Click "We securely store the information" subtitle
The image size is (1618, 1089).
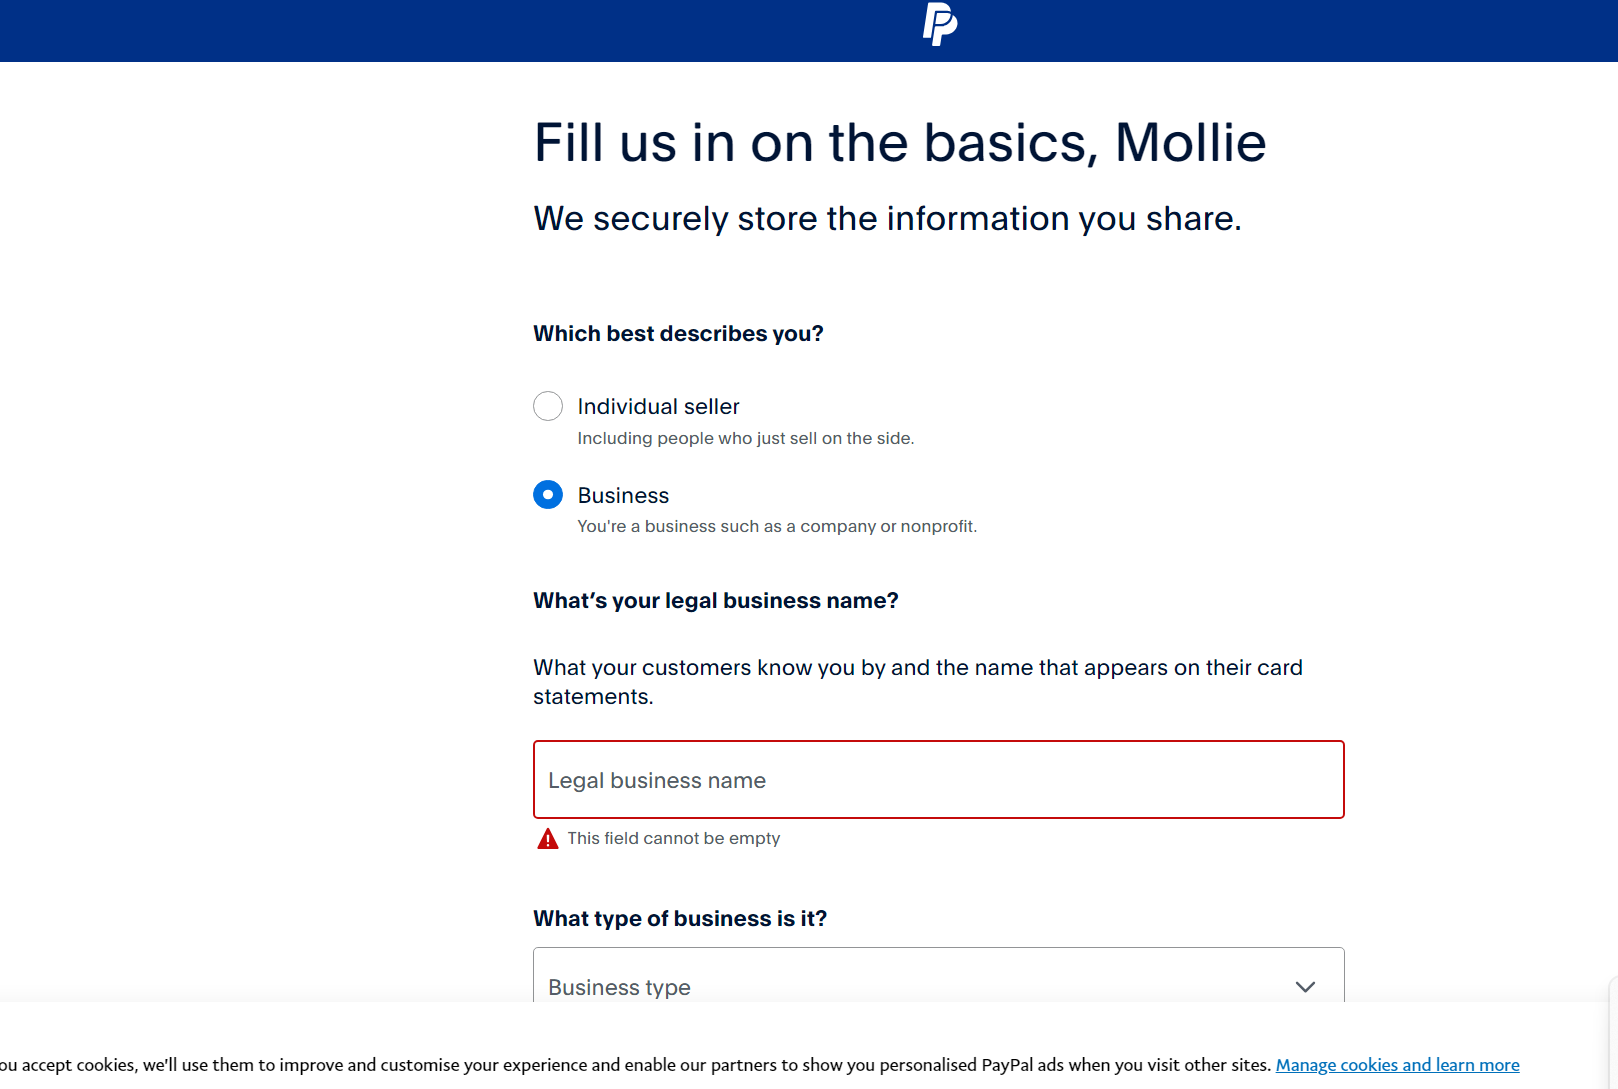(x=887, y=219)
